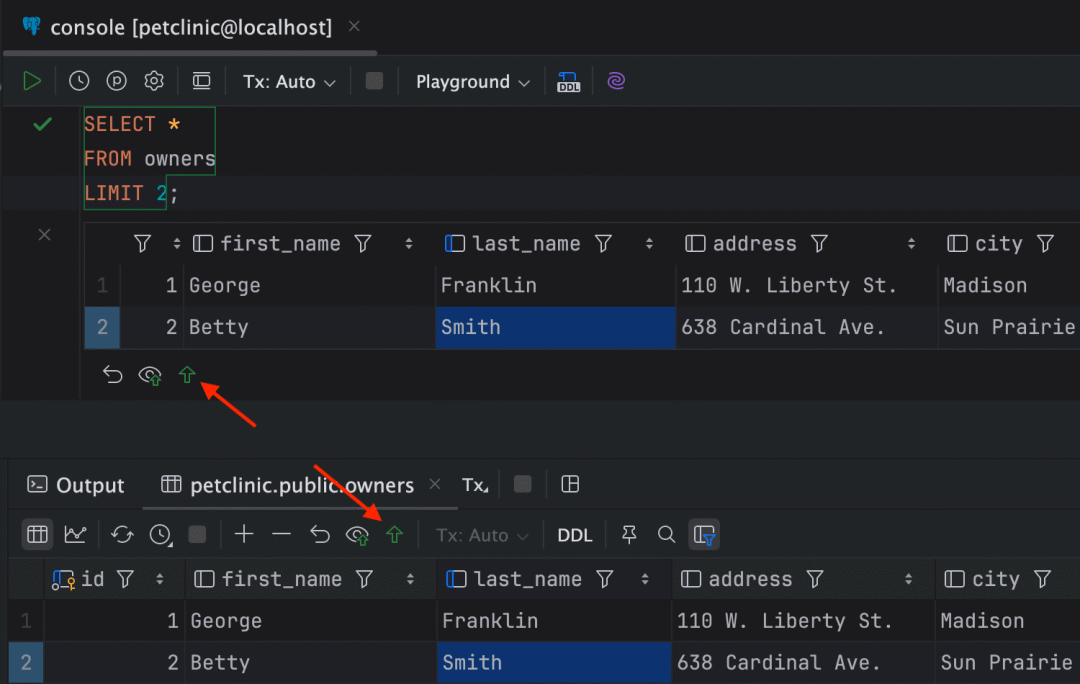
Task: Close the petclinic.public.owners tab
Action: point(435,484)
